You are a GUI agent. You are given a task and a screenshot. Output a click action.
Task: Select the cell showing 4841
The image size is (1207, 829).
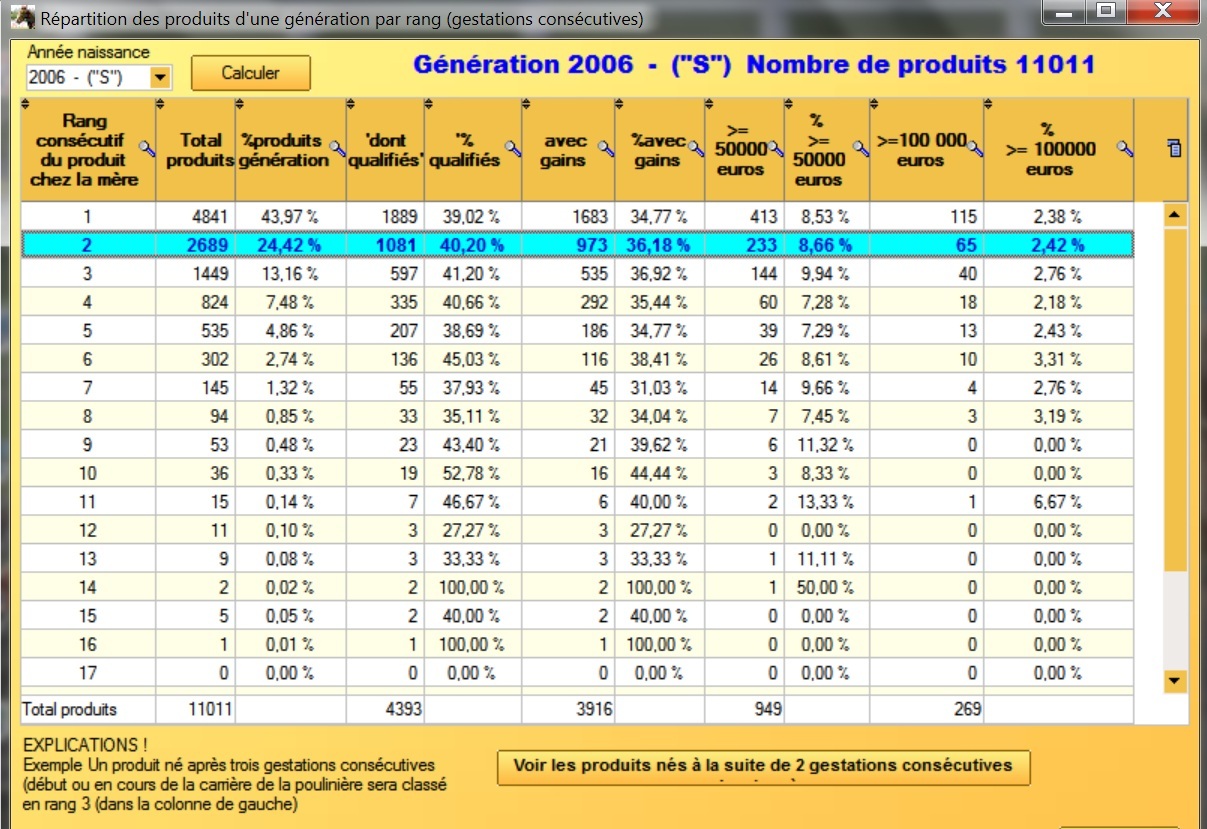click(196, 216)
